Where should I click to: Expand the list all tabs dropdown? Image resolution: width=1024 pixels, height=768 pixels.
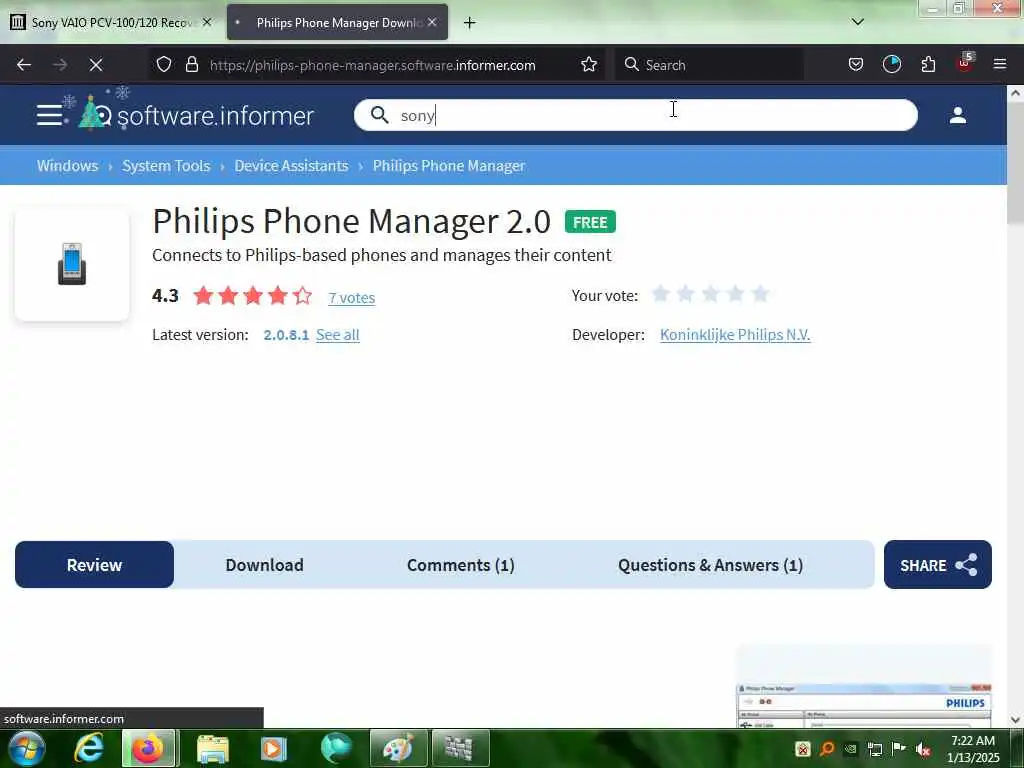857,22
